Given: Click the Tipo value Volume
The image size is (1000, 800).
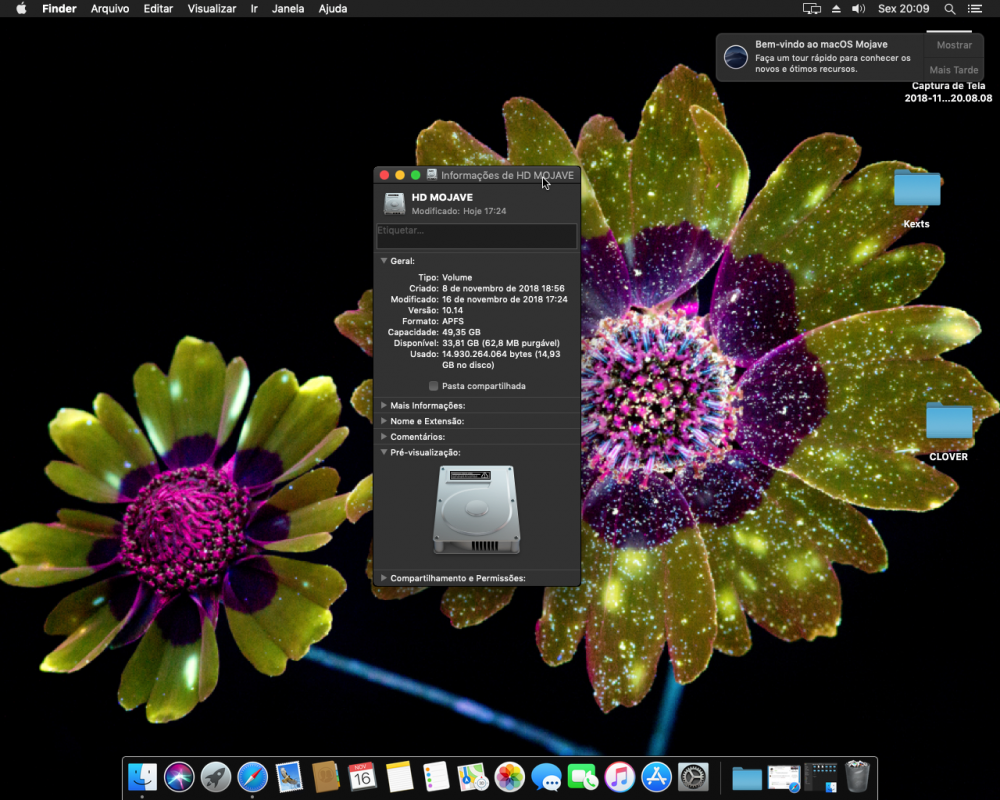Looking at the screenshot, I should click(x=457, y=278).
